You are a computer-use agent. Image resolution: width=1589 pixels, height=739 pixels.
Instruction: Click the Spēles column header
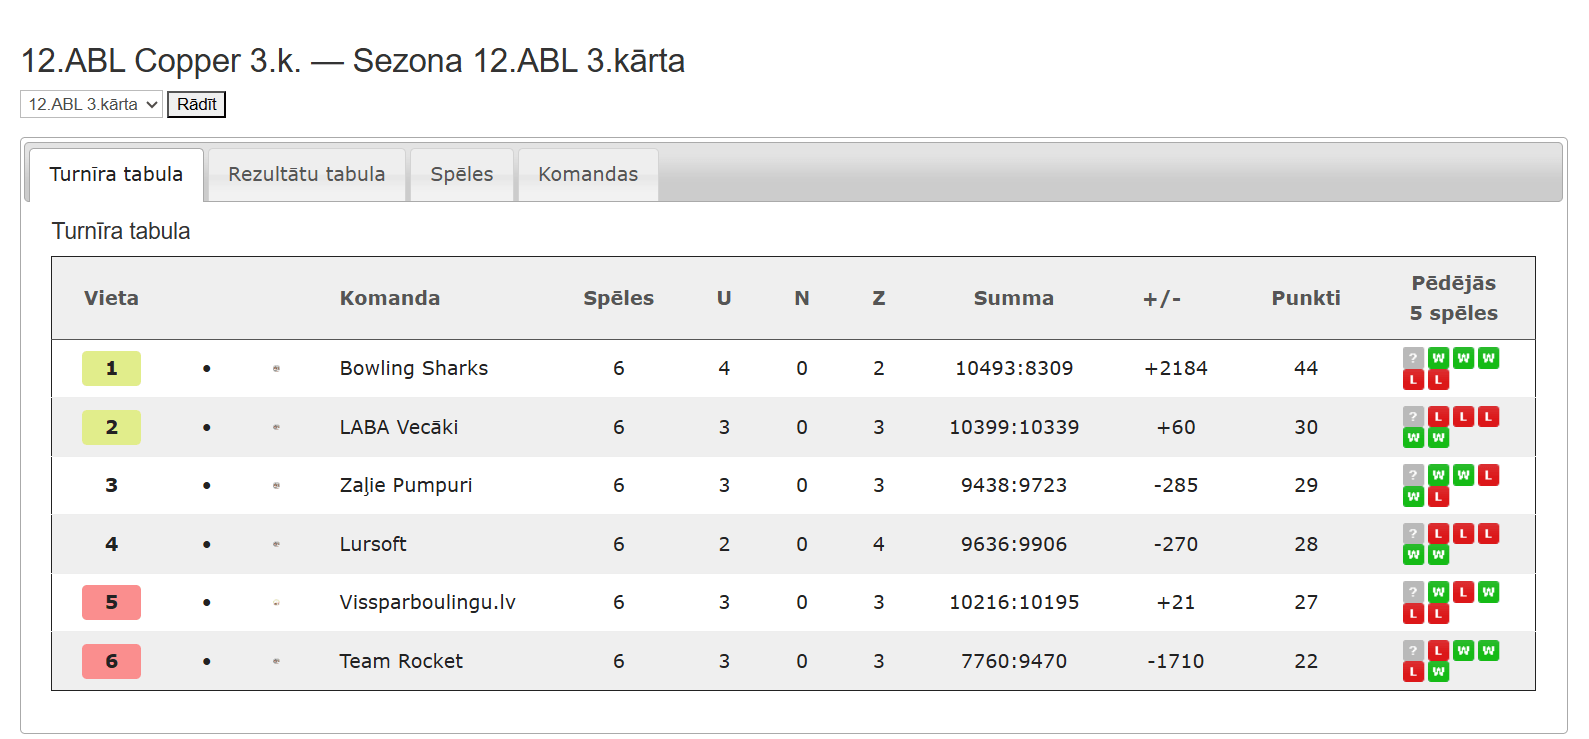coord(619,298)
